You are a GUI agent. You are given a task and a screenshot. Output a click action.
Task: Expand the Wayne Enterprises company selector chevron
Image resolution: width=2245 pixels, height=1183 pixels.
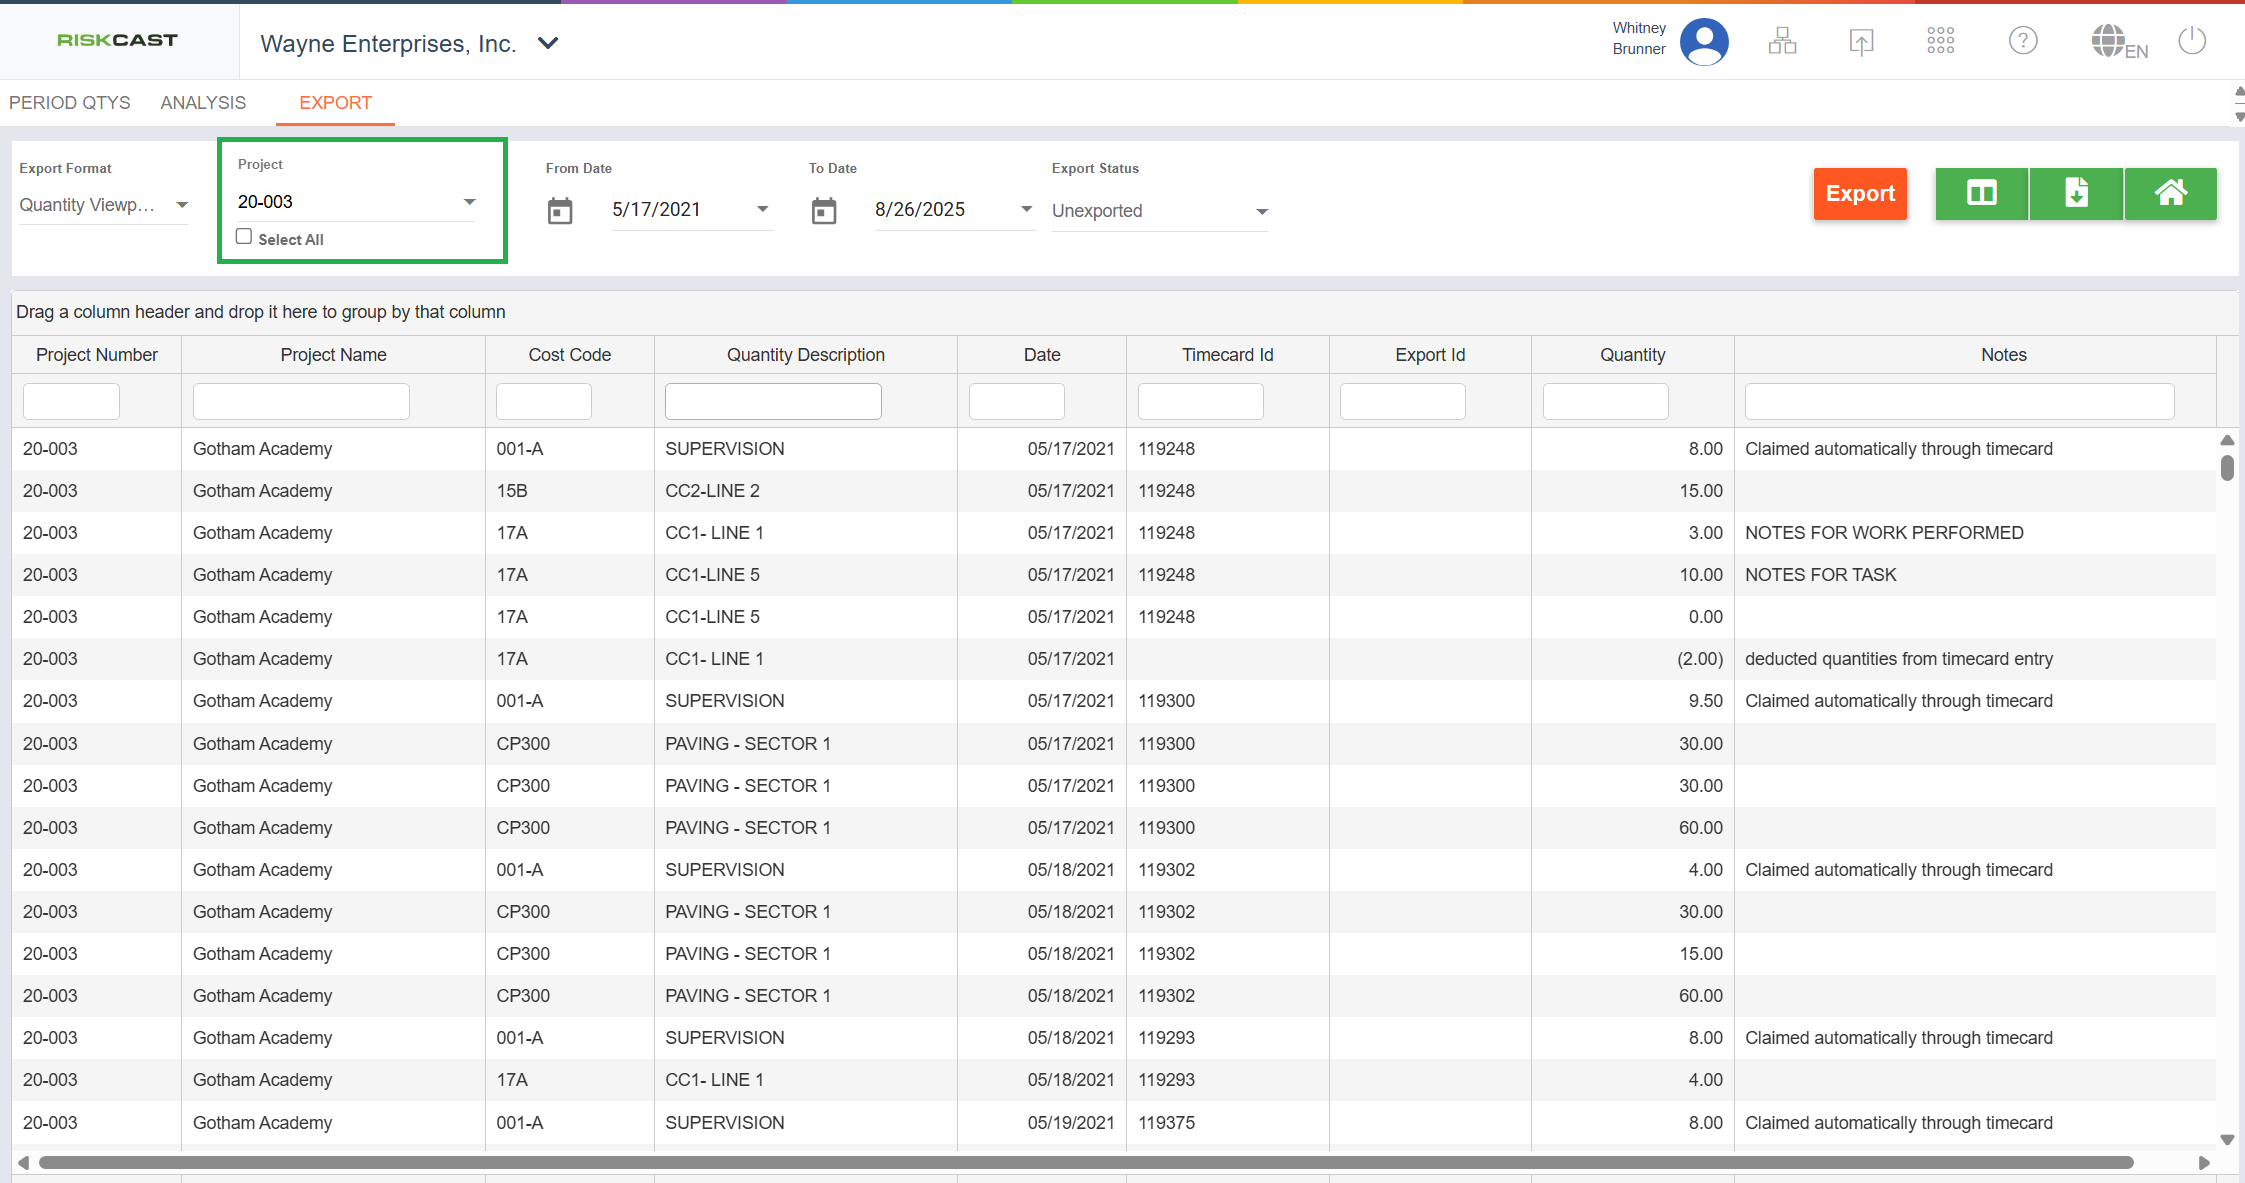tap(548, 43)
